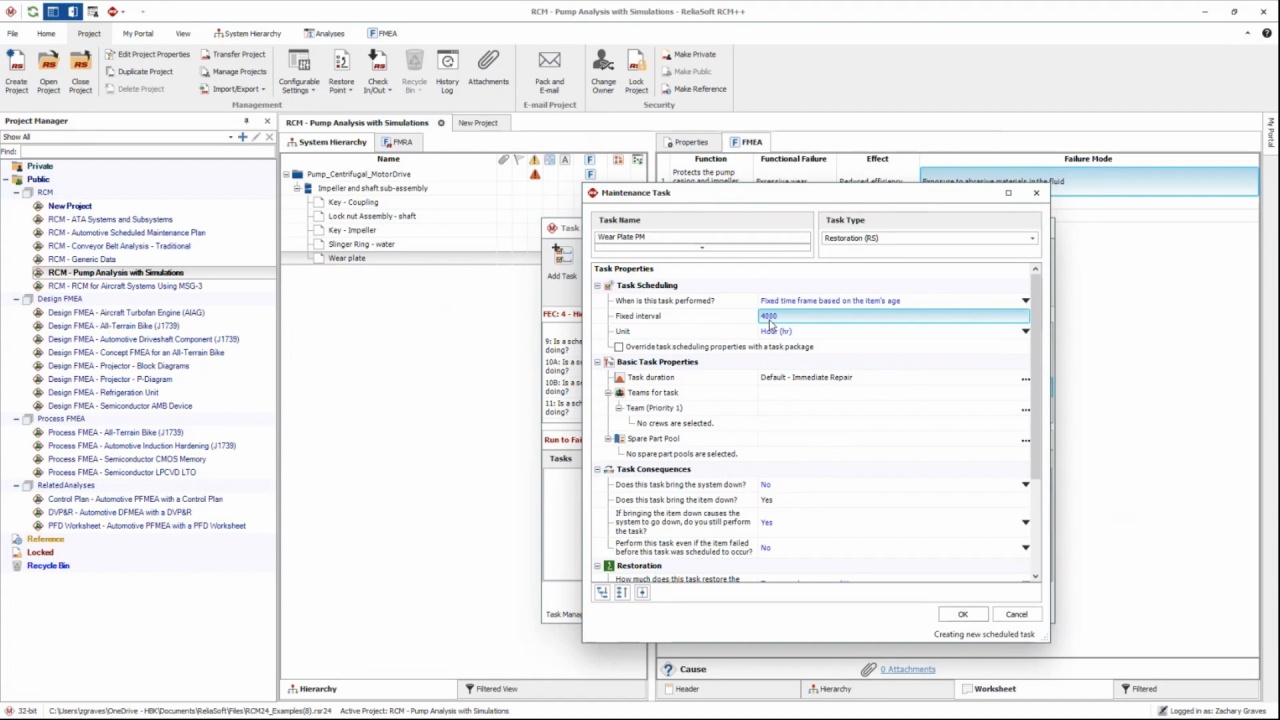Click ellipsis button for Team (Priority 1)

point(1025,409)
